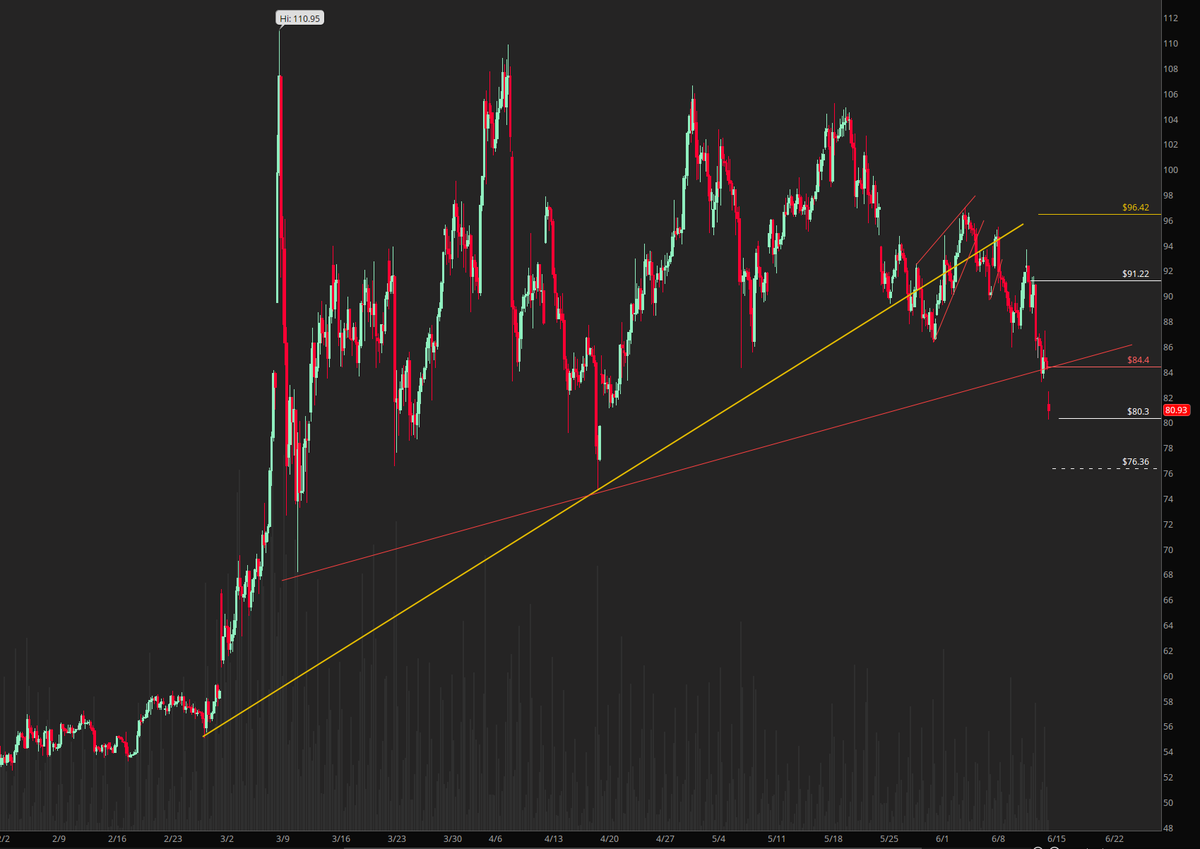Select the long red ascending trendline
This screenshot has height=849, width=1200.
[x=707, y=462]
